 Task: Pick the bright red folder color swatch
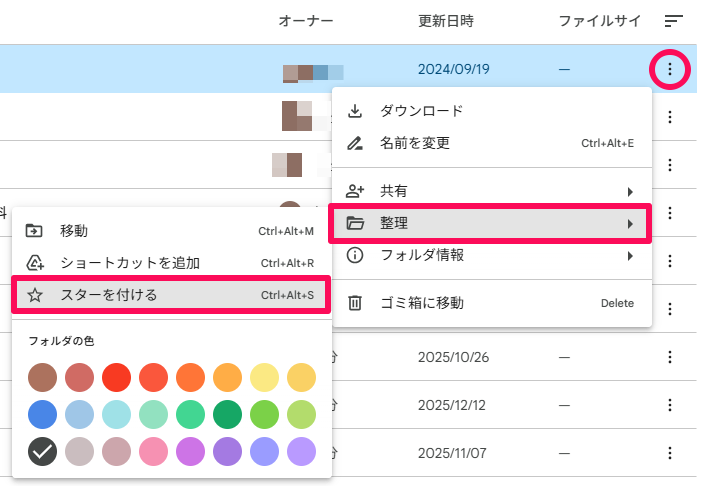tap(117, 377)
